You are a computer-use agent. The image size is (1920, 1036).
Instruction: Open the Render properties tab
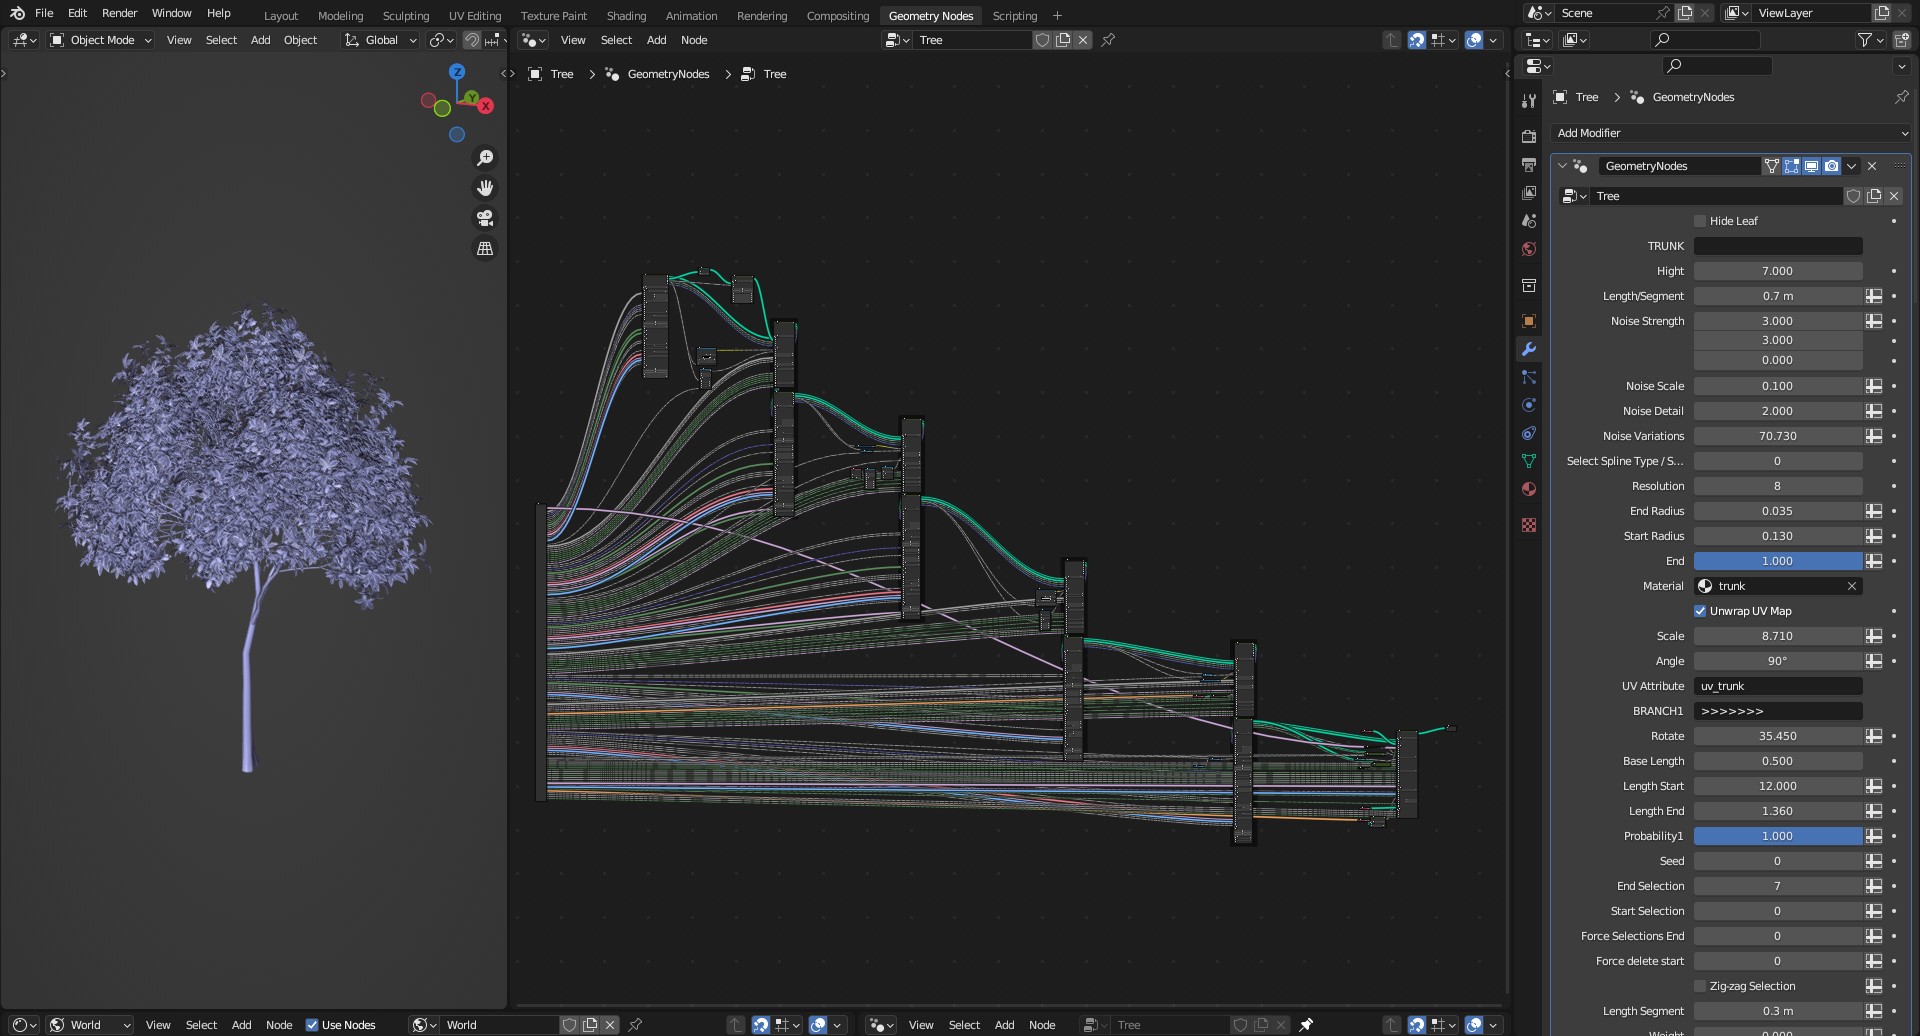tap(1529, 137)
